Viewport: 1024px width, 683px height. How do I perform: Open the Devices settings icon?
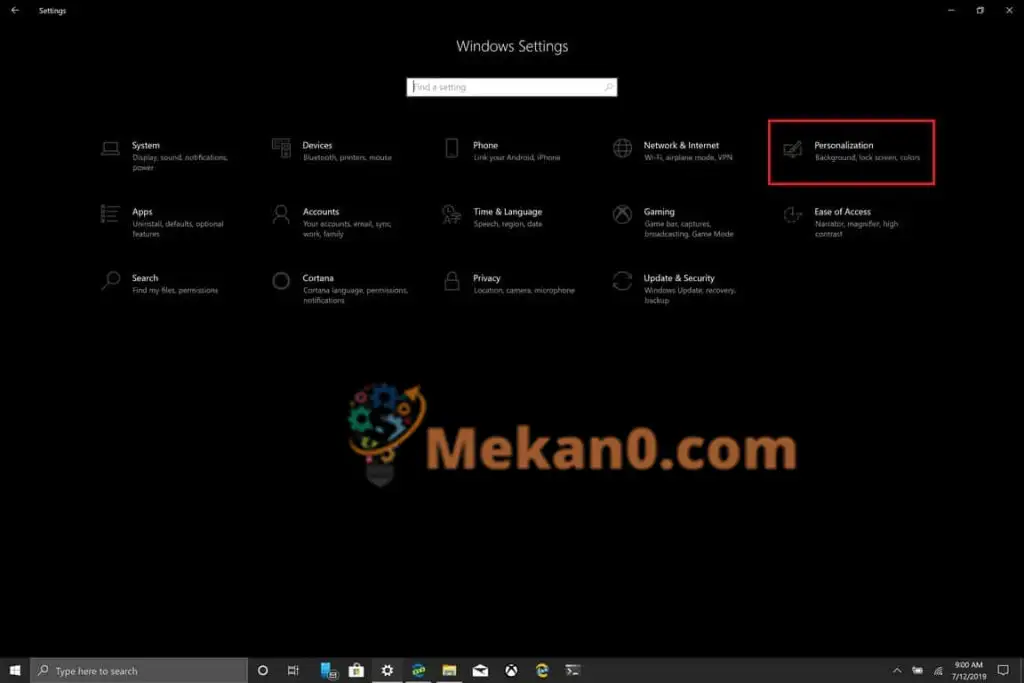click(281, 148)
